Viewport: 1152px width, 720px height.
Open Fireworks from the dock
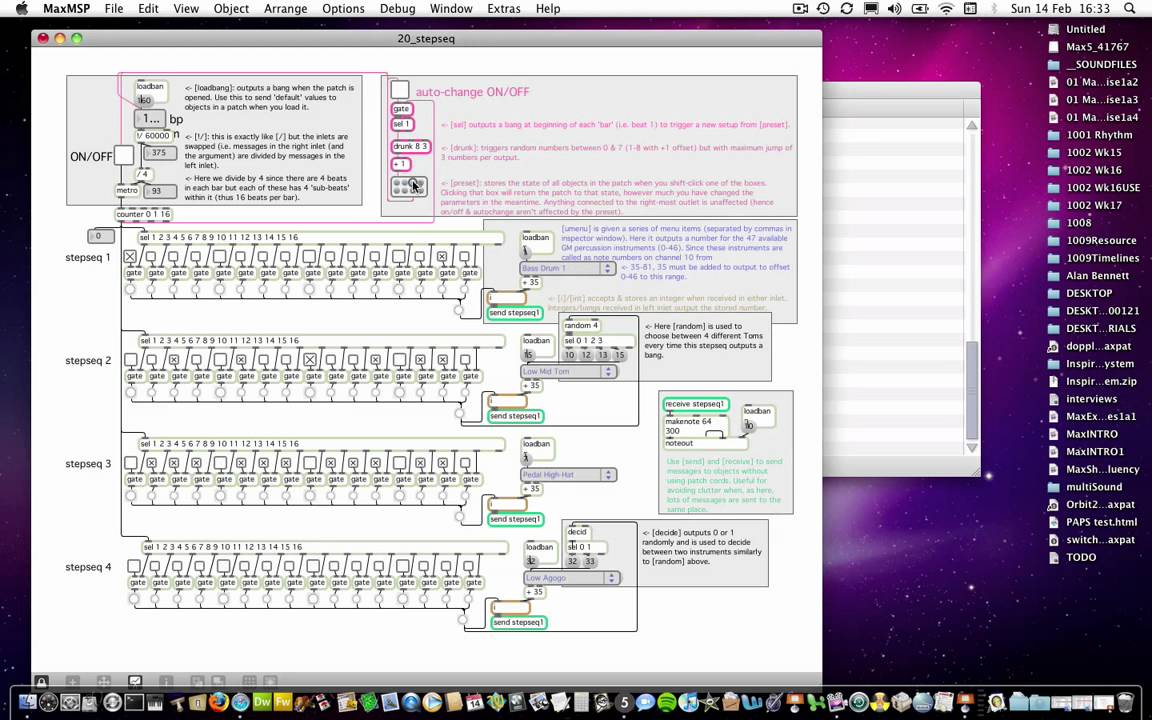(x=283, y=702)
